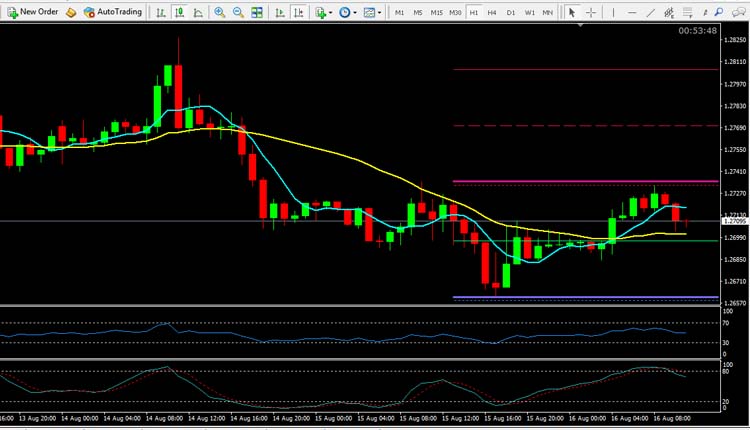
Task: Open the search magnifier icon
Action: point(718,12)
